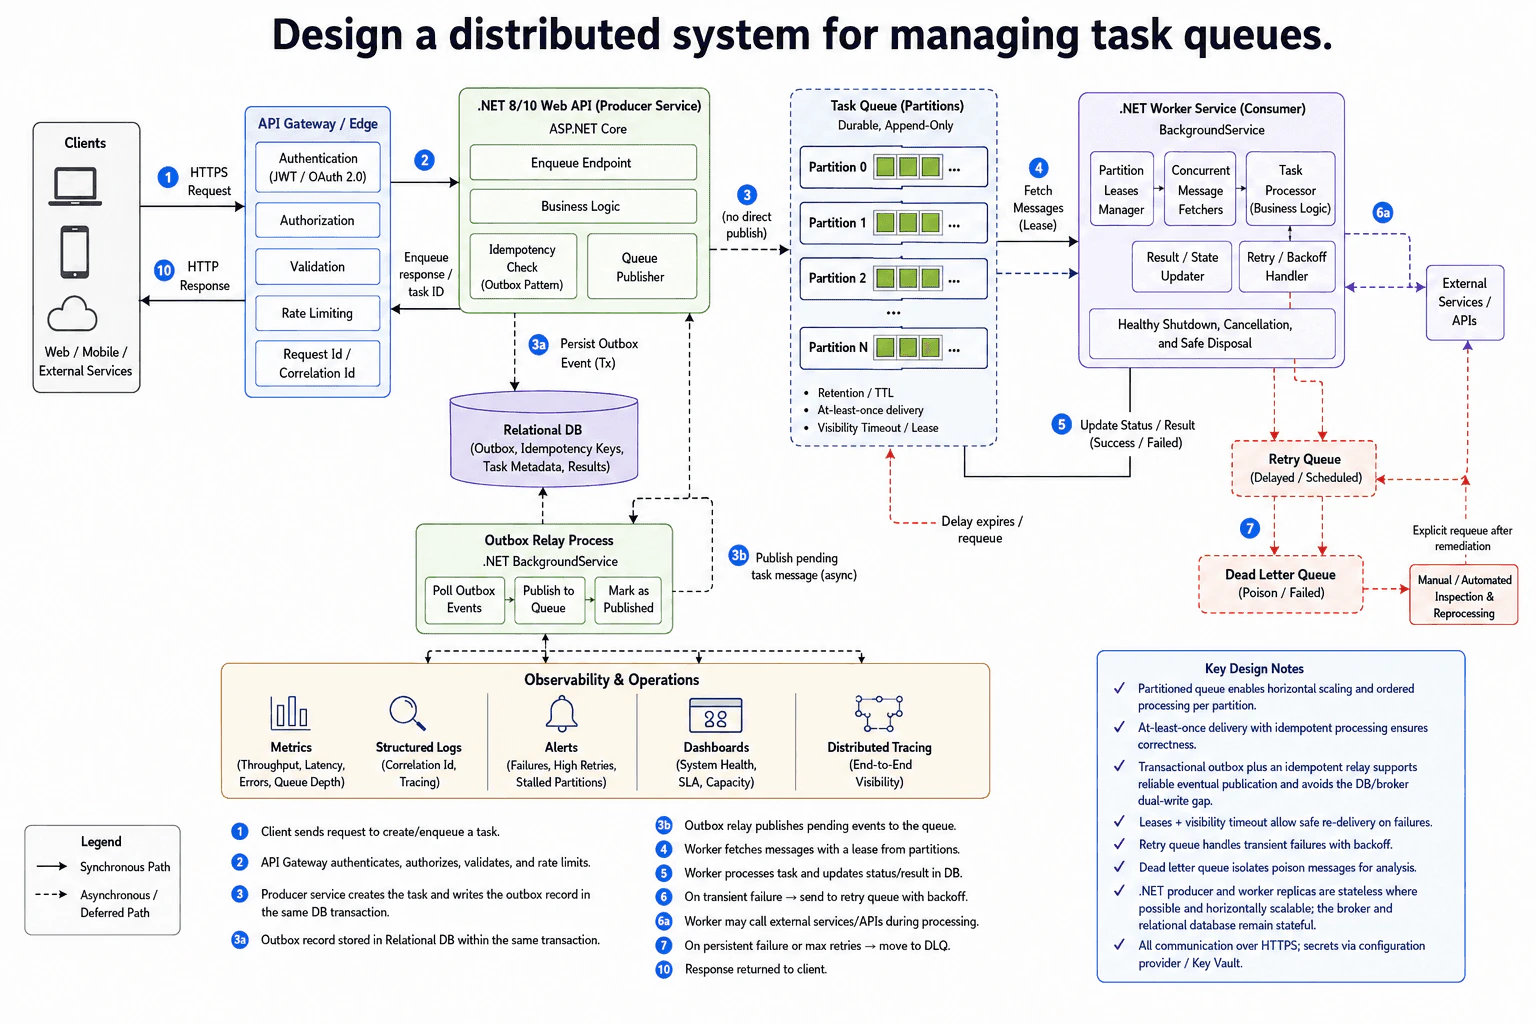Click the Enqueue response / task ID label
Viewport: 1536px width, 1024px height.
click(x=426, y=275)
